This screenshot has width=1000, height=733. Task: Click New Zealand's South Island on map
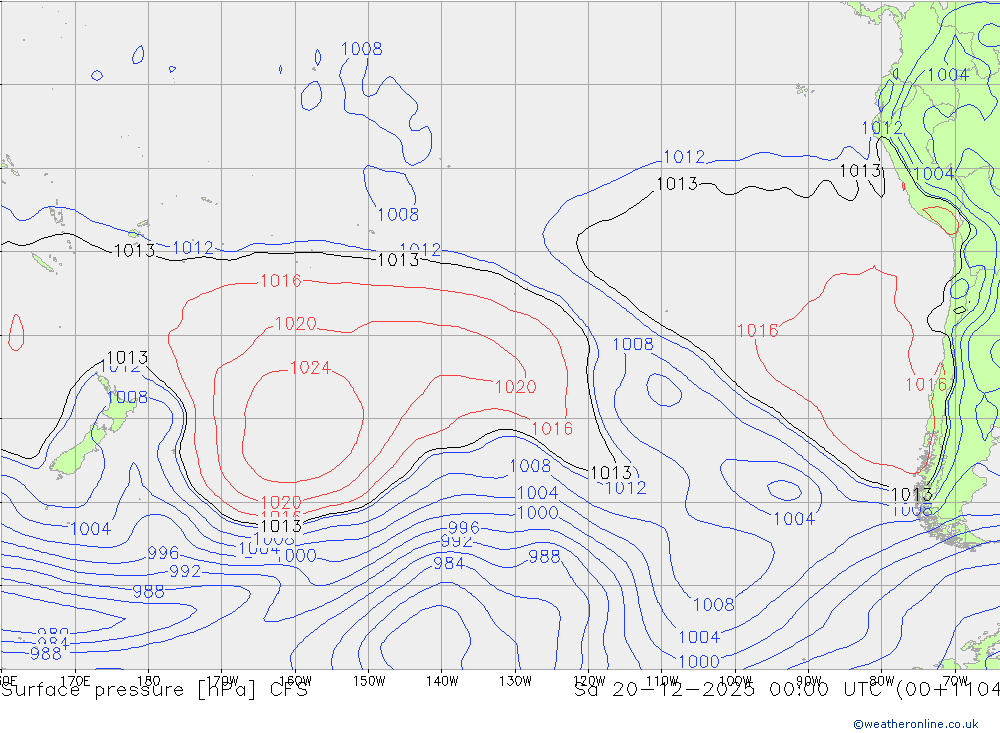(x=77, y=453)
